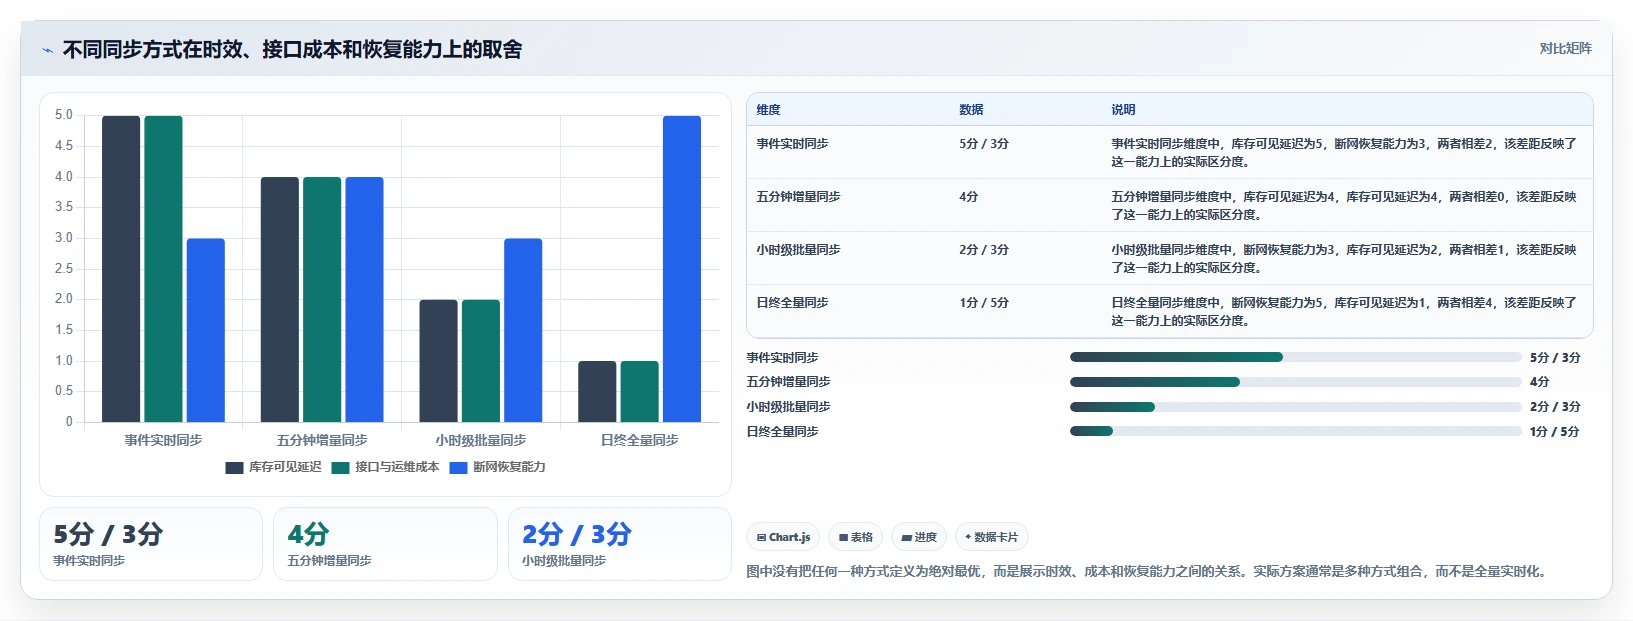Click the 日终全量同步 table row name
The width and height of the screenshot is (1633, 621).
point(792,303)
